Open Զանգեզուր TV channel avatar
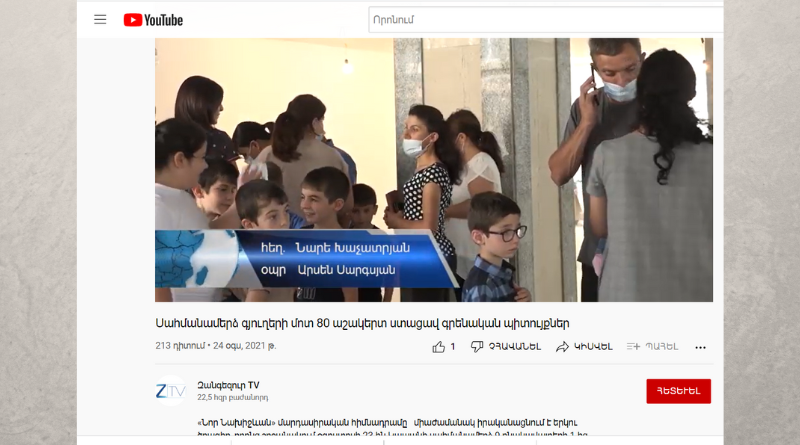This screenshot has width=800, height=445. click(171, 391)
